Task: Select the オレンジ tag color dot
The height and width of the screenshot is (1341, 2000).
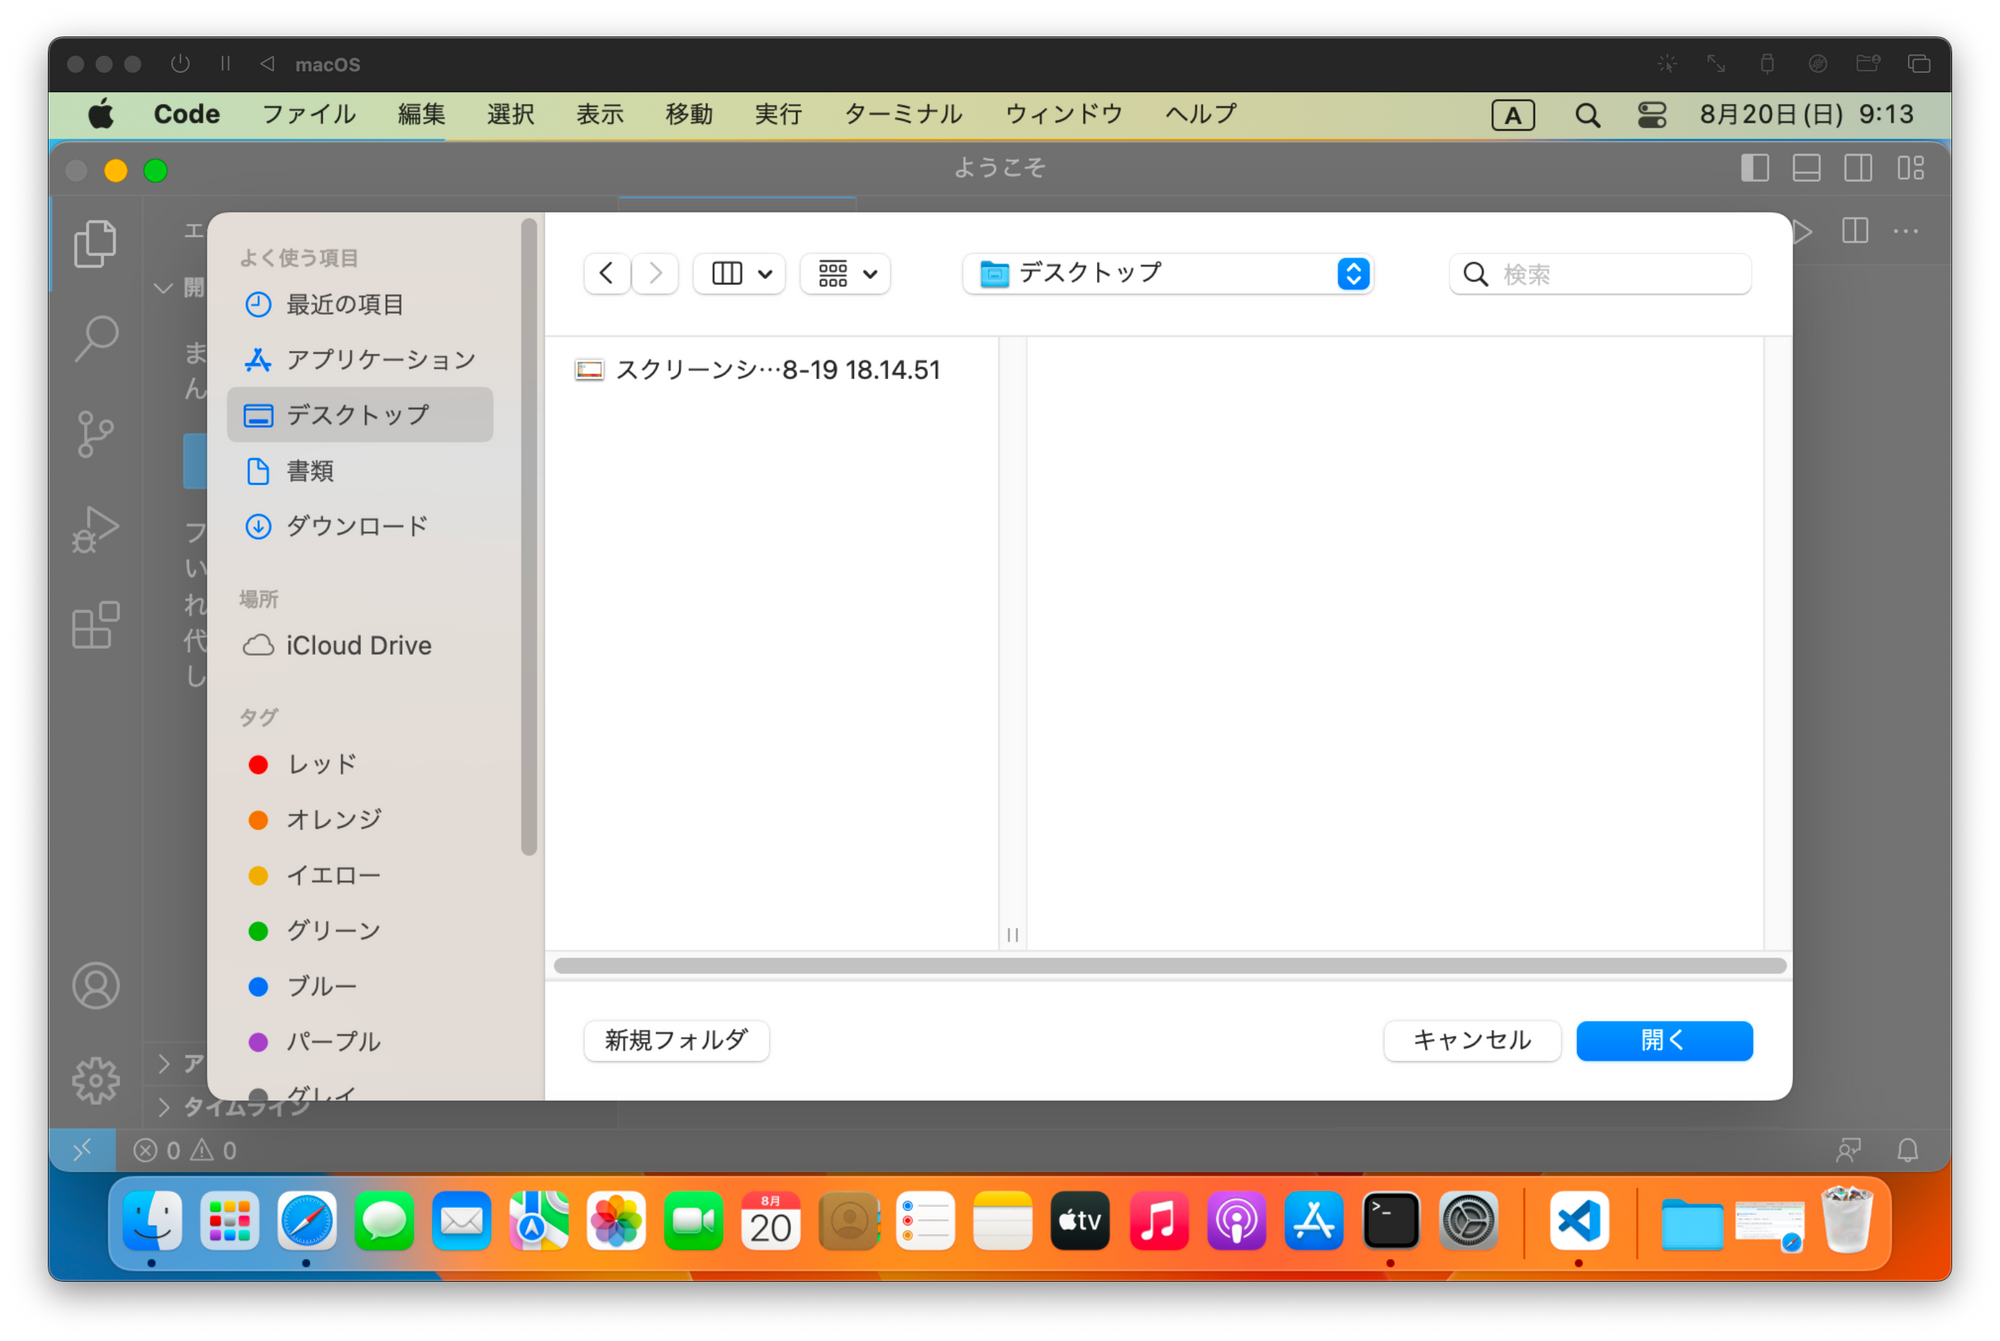Action: coord(258,820)
